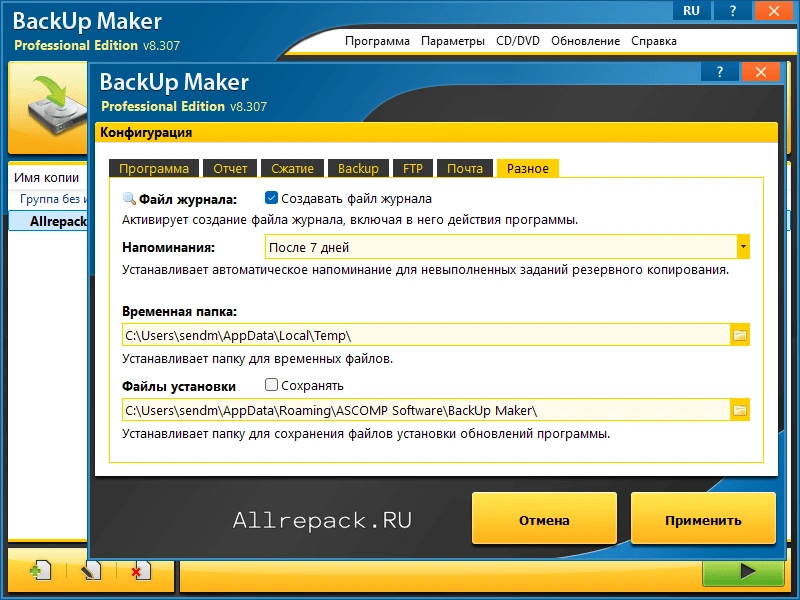Click the dialog help question mark
800x600 pixels.
coord(720,72)
